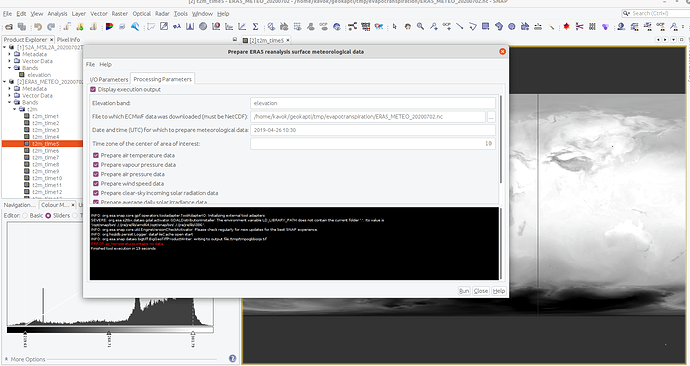Select the arrow selection tool
This screenshot has height=366, width=690.
pos(395,27)
